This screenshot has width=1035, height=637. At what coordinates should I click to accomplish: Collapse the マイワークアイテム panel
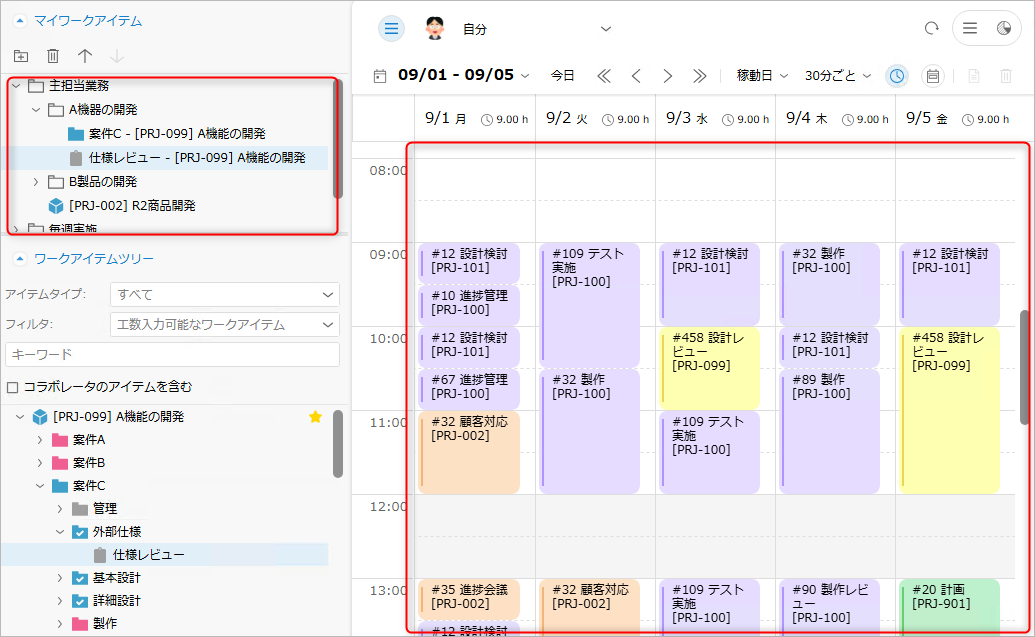tap(19, 20)
